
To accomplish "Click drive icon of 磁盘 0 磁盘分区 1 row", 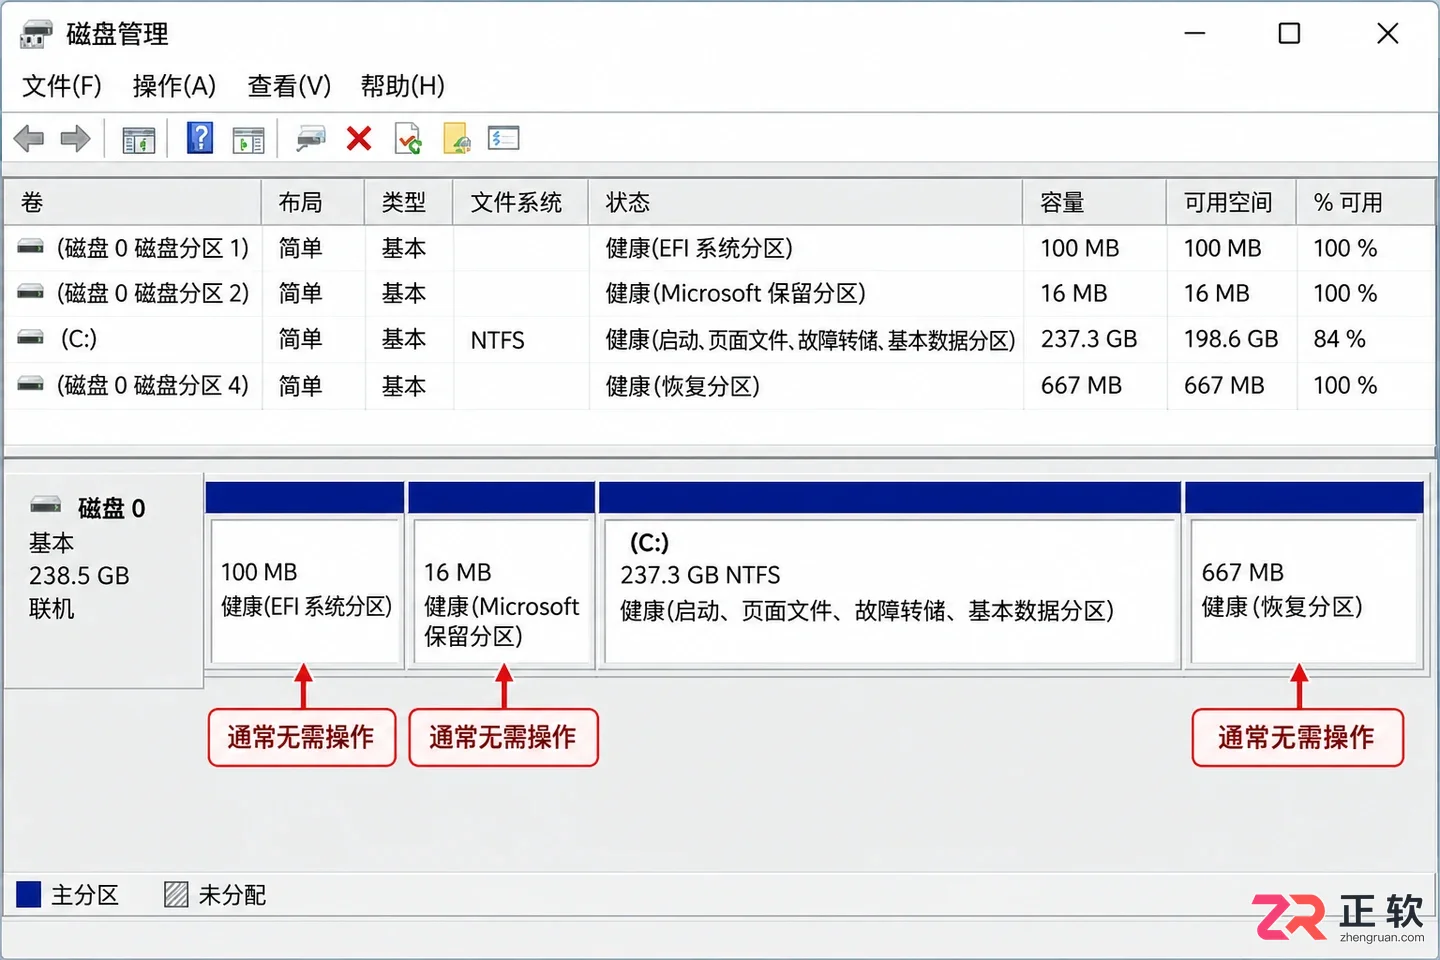I will pyautogui.click(x=31, y=246).
